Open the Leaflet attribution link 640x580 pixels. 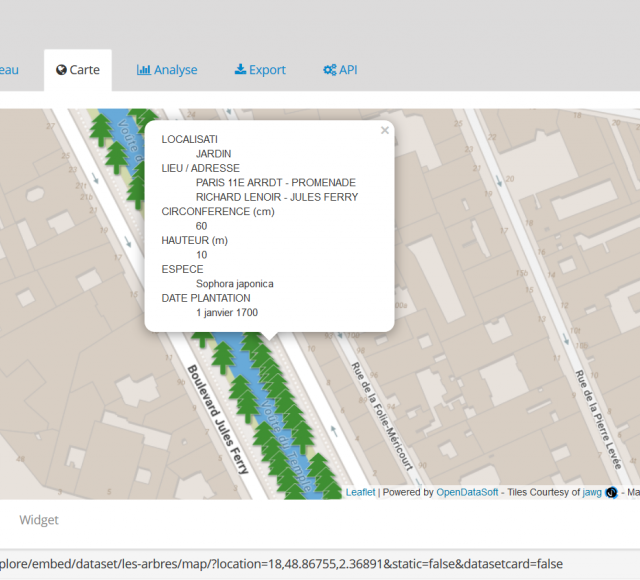(x=360, y=492)
